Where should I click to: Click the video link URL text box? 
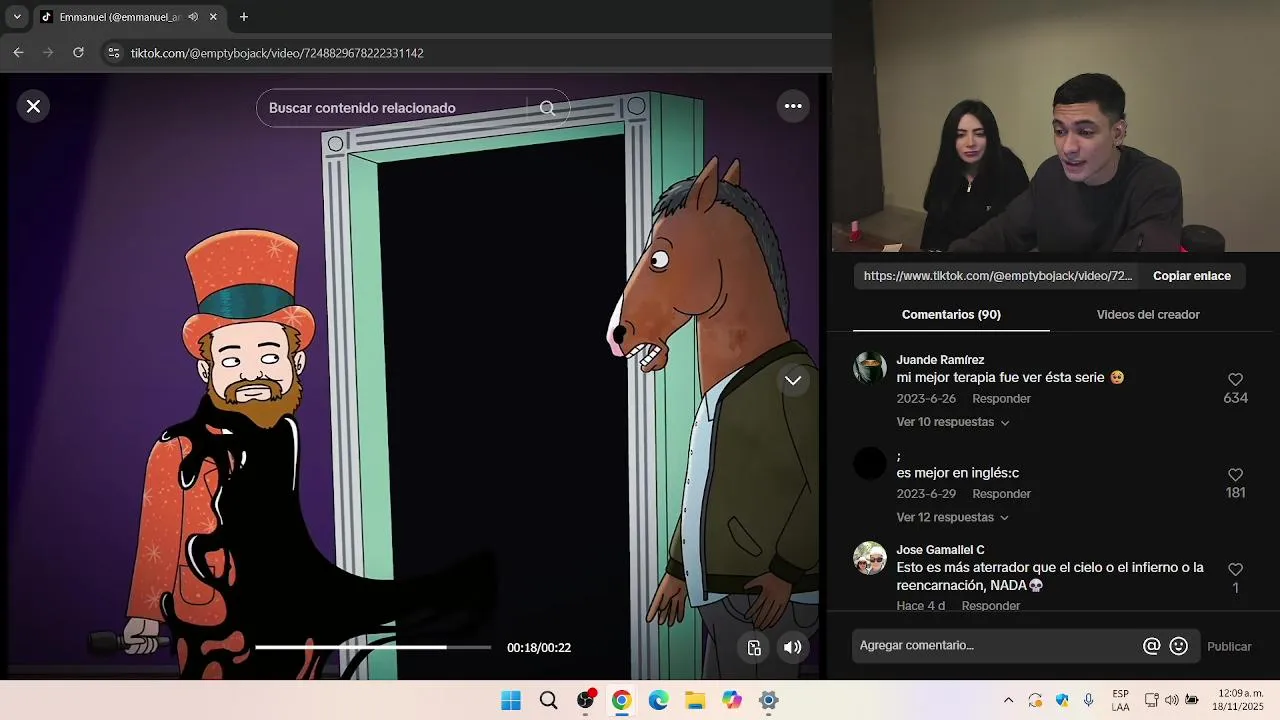click(998, 276)
